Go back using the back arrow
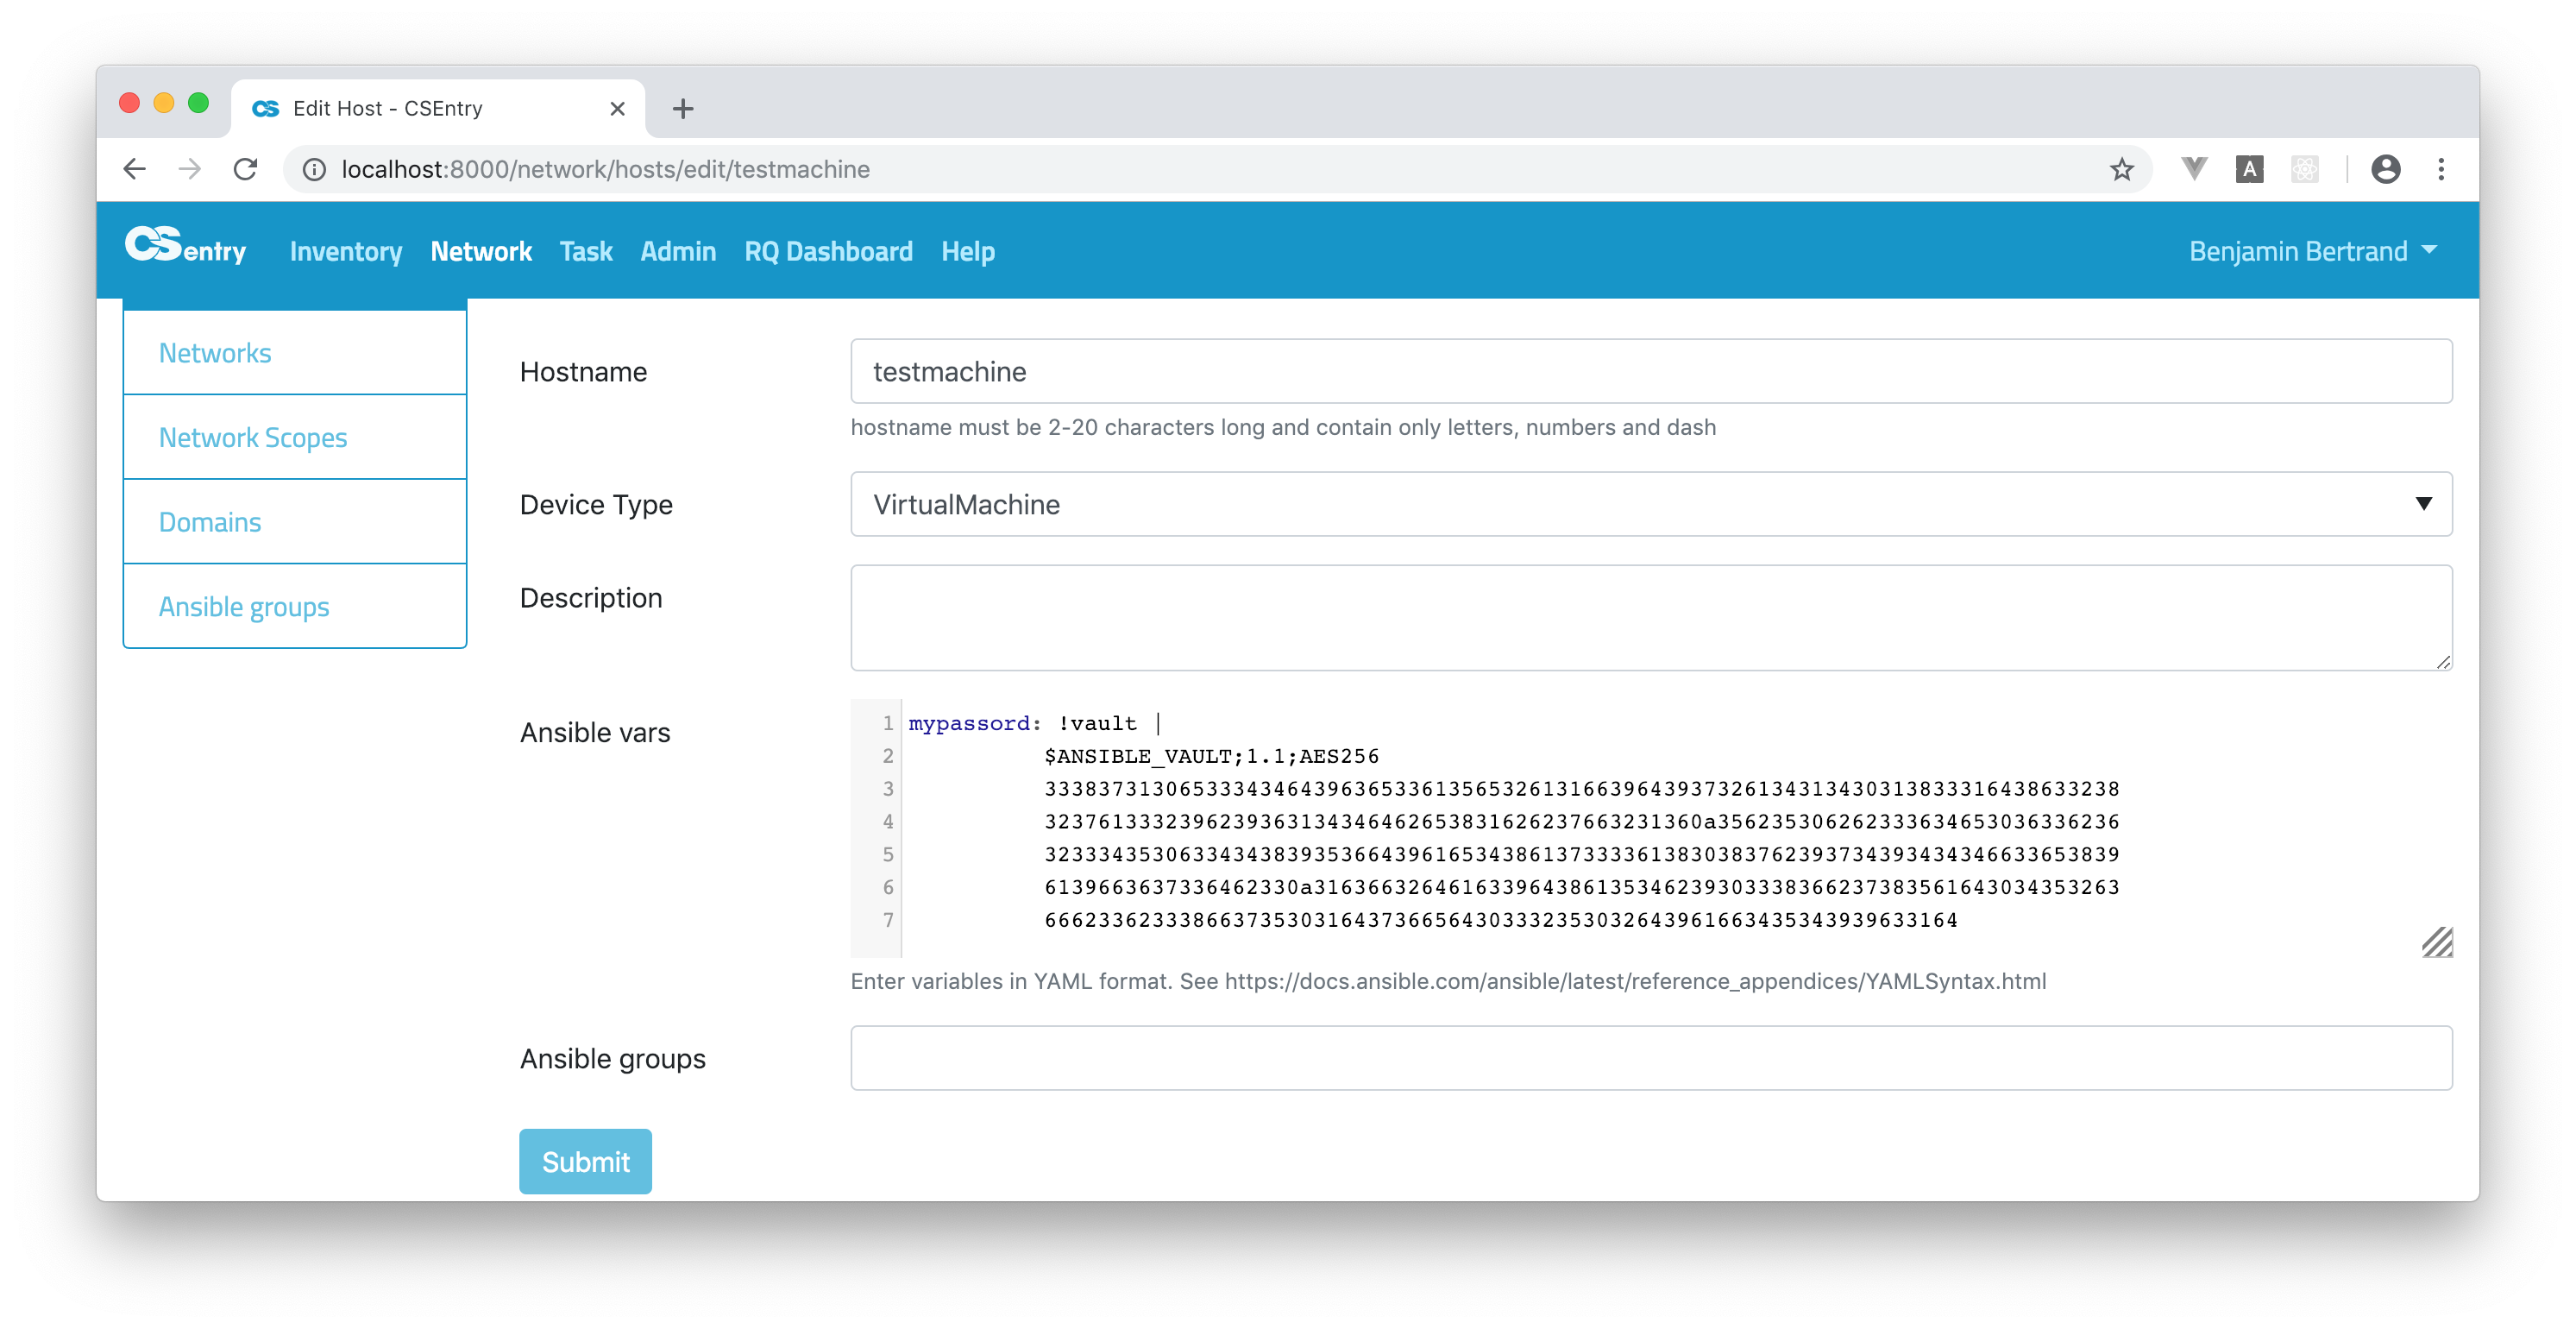2576x1329 pixels. click(135, 168)
